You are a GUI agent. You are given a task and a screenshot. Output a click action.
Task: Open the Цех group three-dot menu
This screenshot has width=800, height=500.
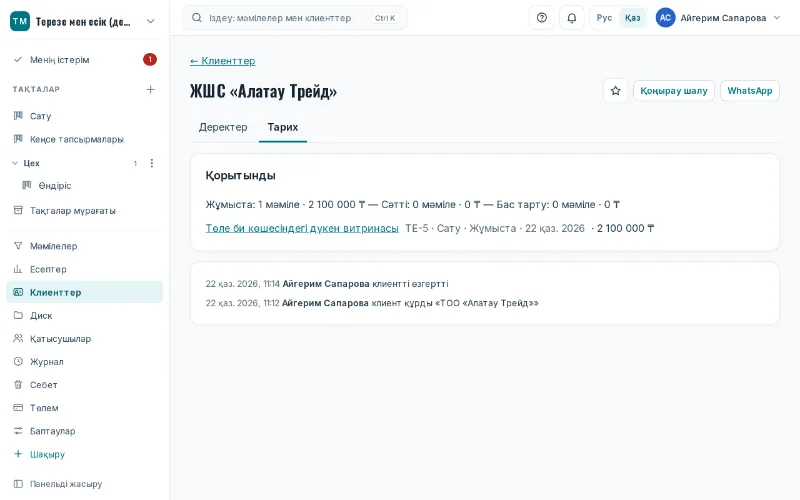point(152,163)
